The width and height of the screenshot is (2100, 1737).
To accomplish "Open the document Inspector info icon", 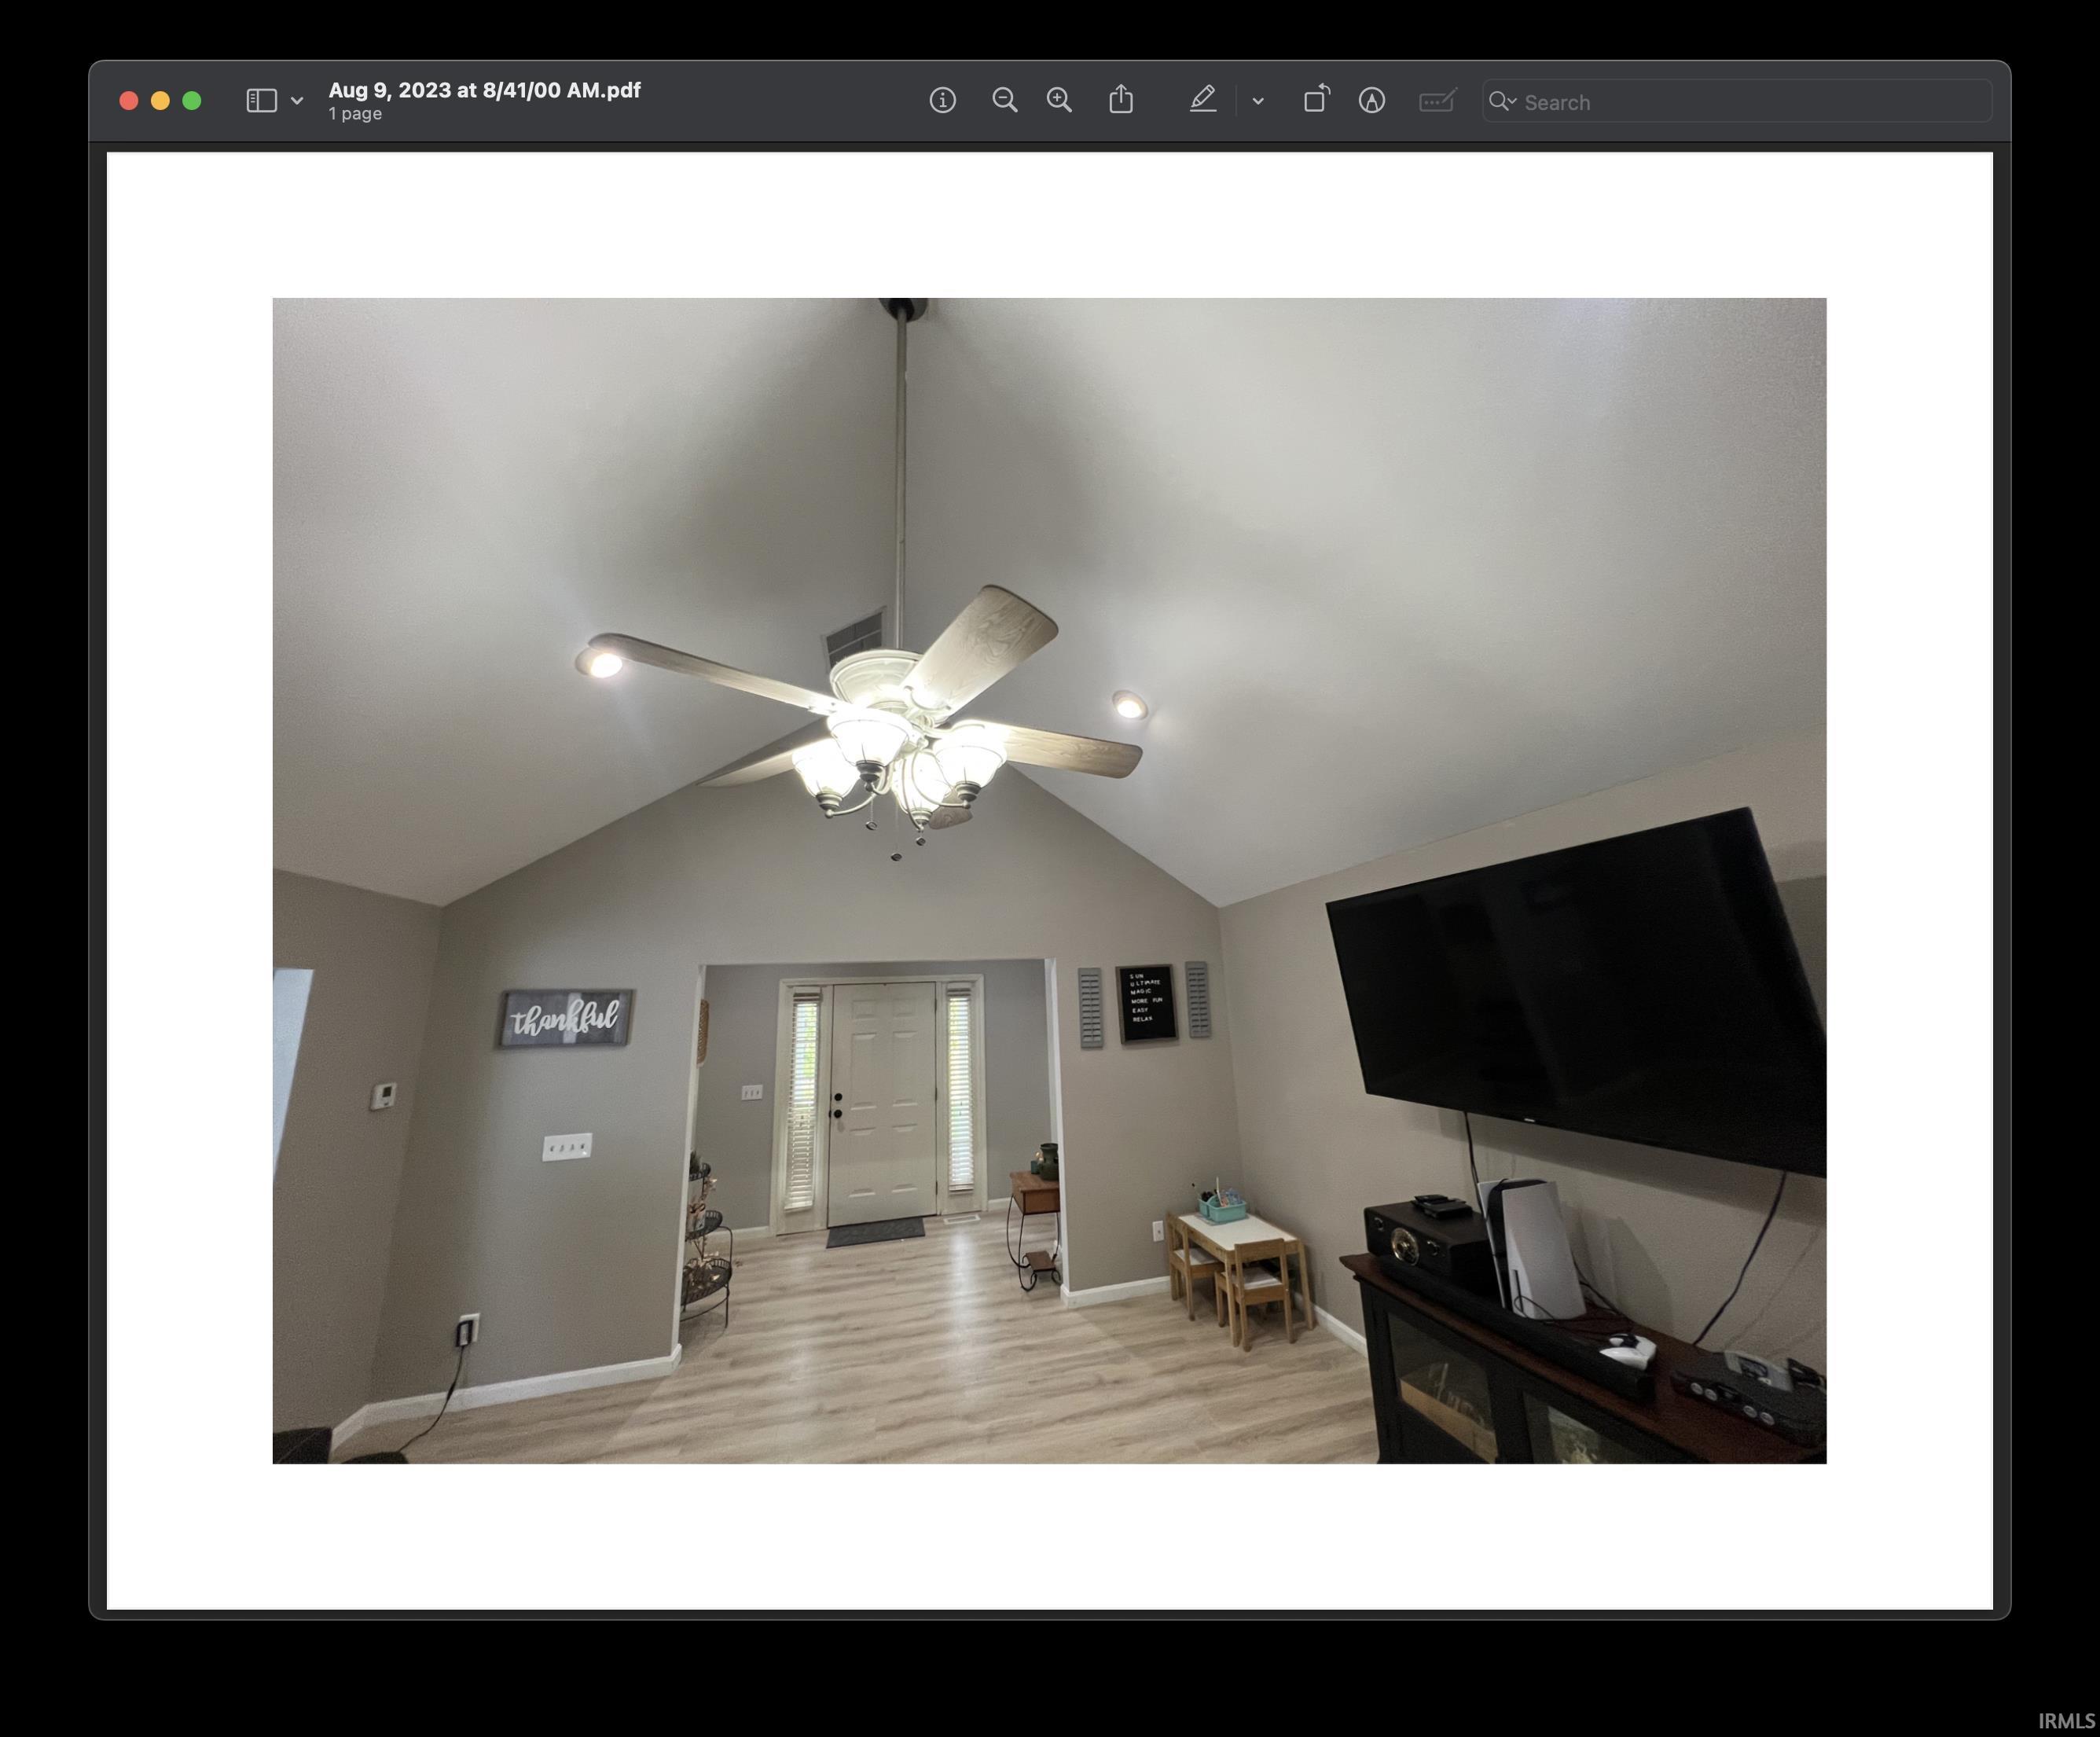I will coord(942,101).
